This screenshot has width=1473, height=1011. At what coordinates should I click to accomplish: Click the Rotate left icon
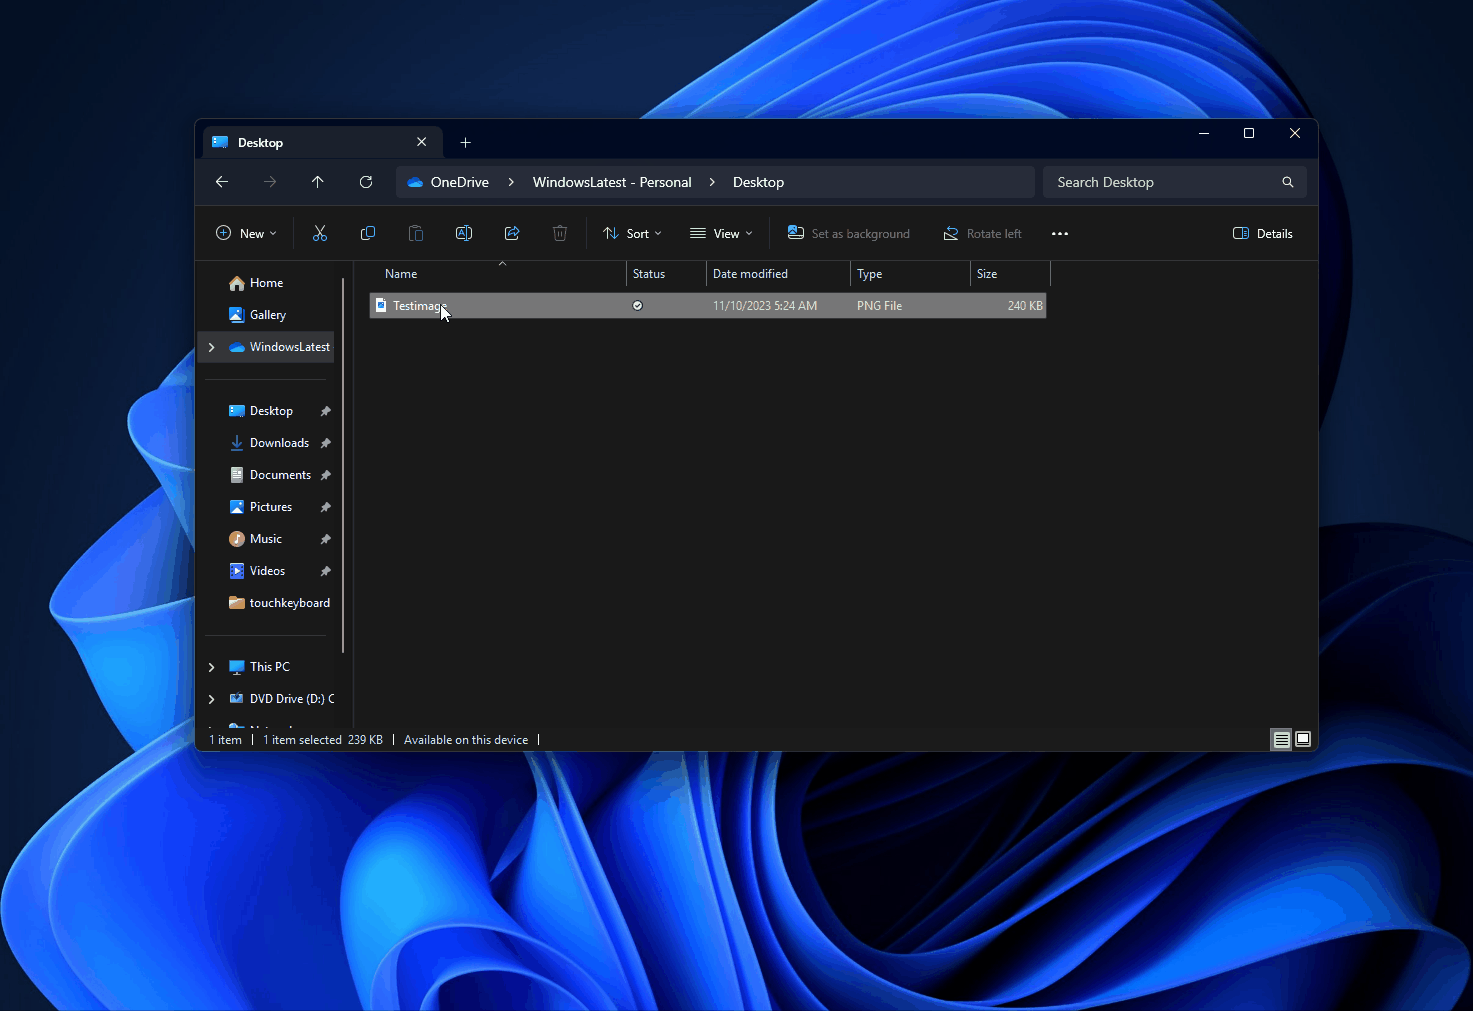tap(982, 232)
